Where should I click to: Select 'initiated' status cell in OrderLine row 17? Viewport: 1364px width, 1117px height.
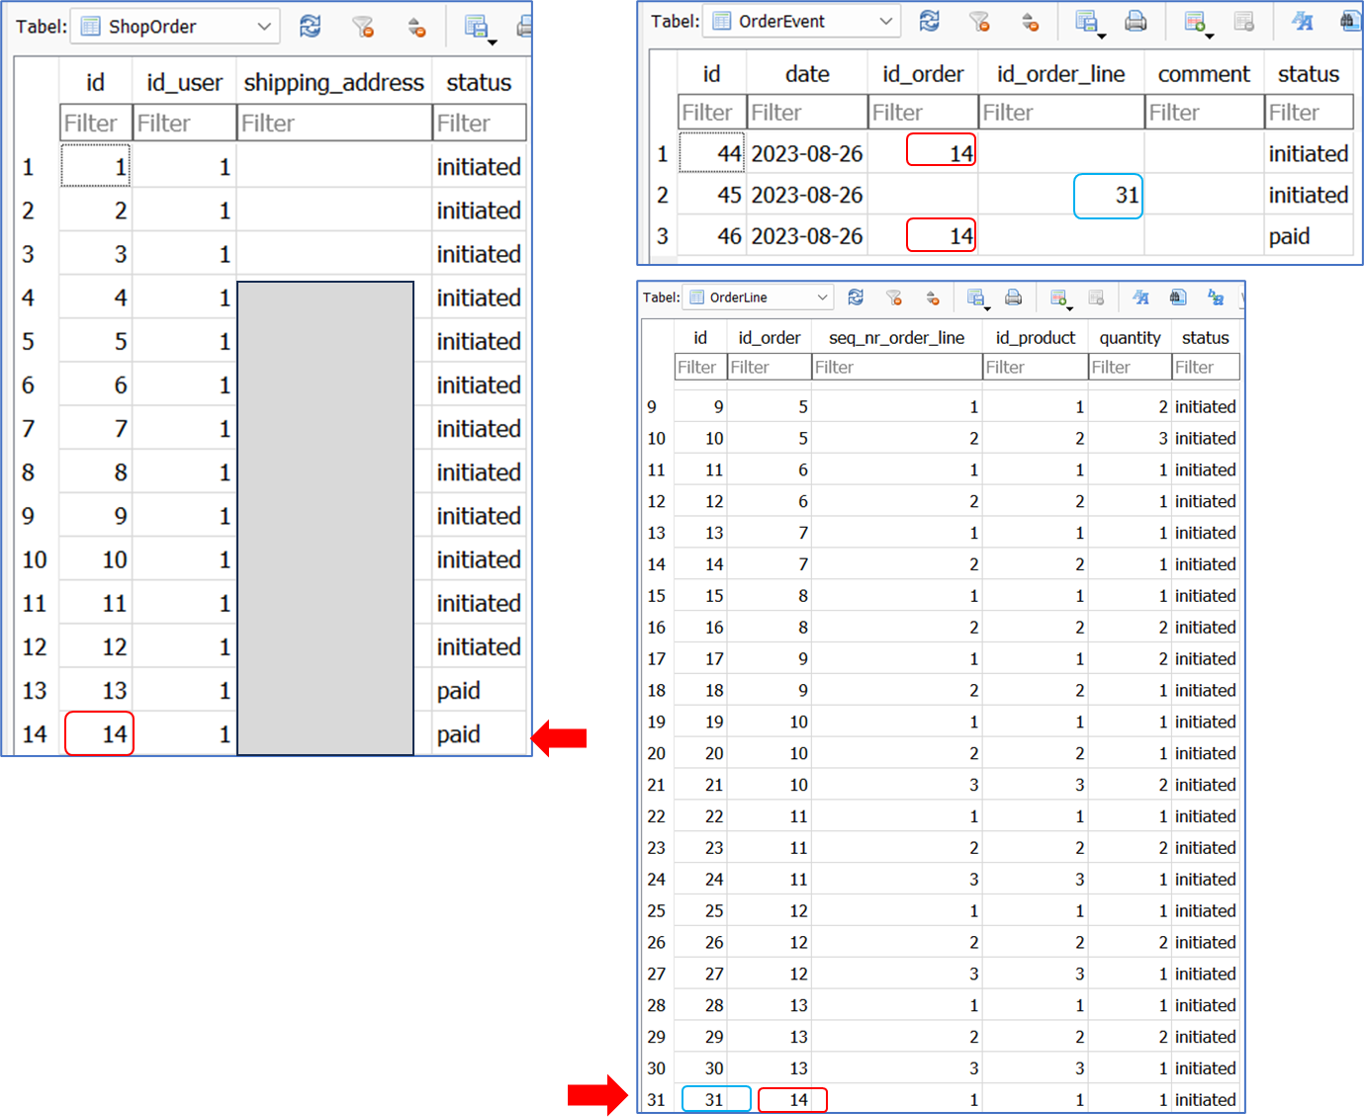click(1205, 659)
